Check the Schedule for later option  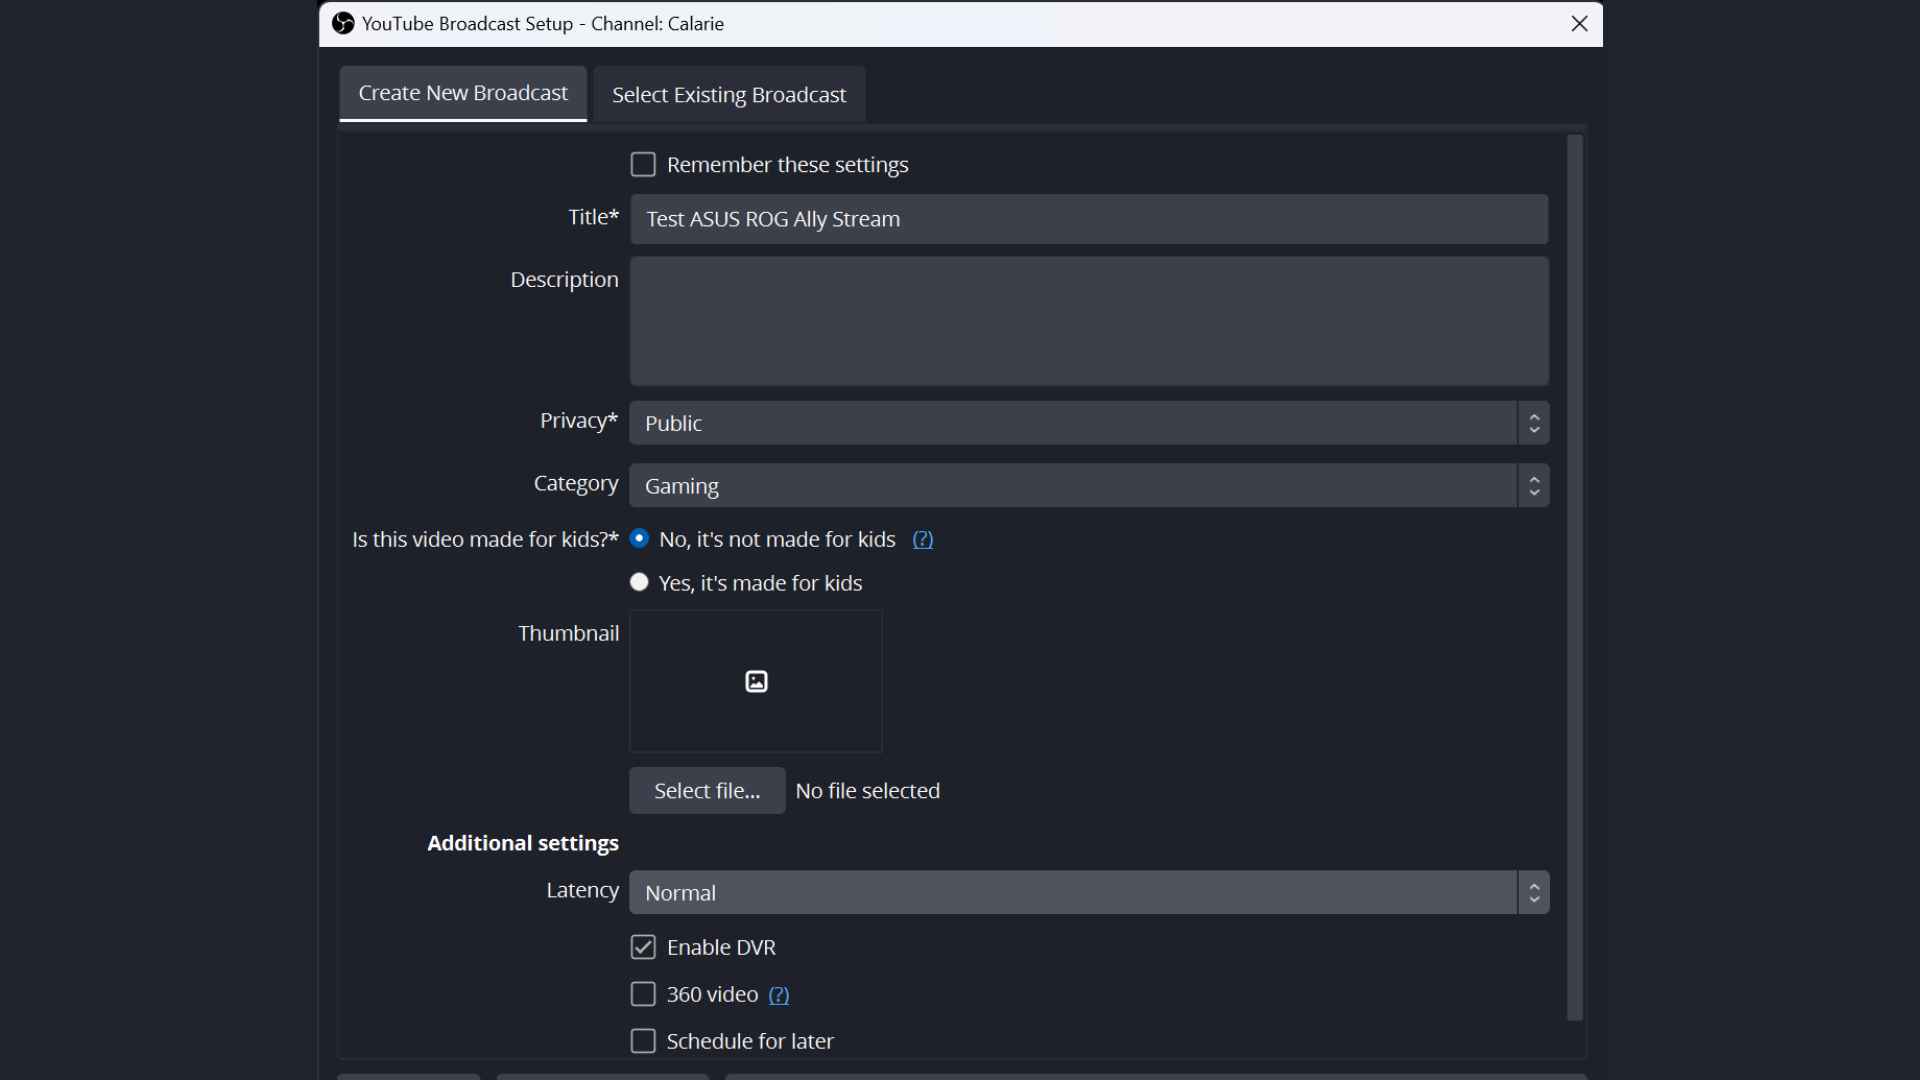pos(643,1041)
